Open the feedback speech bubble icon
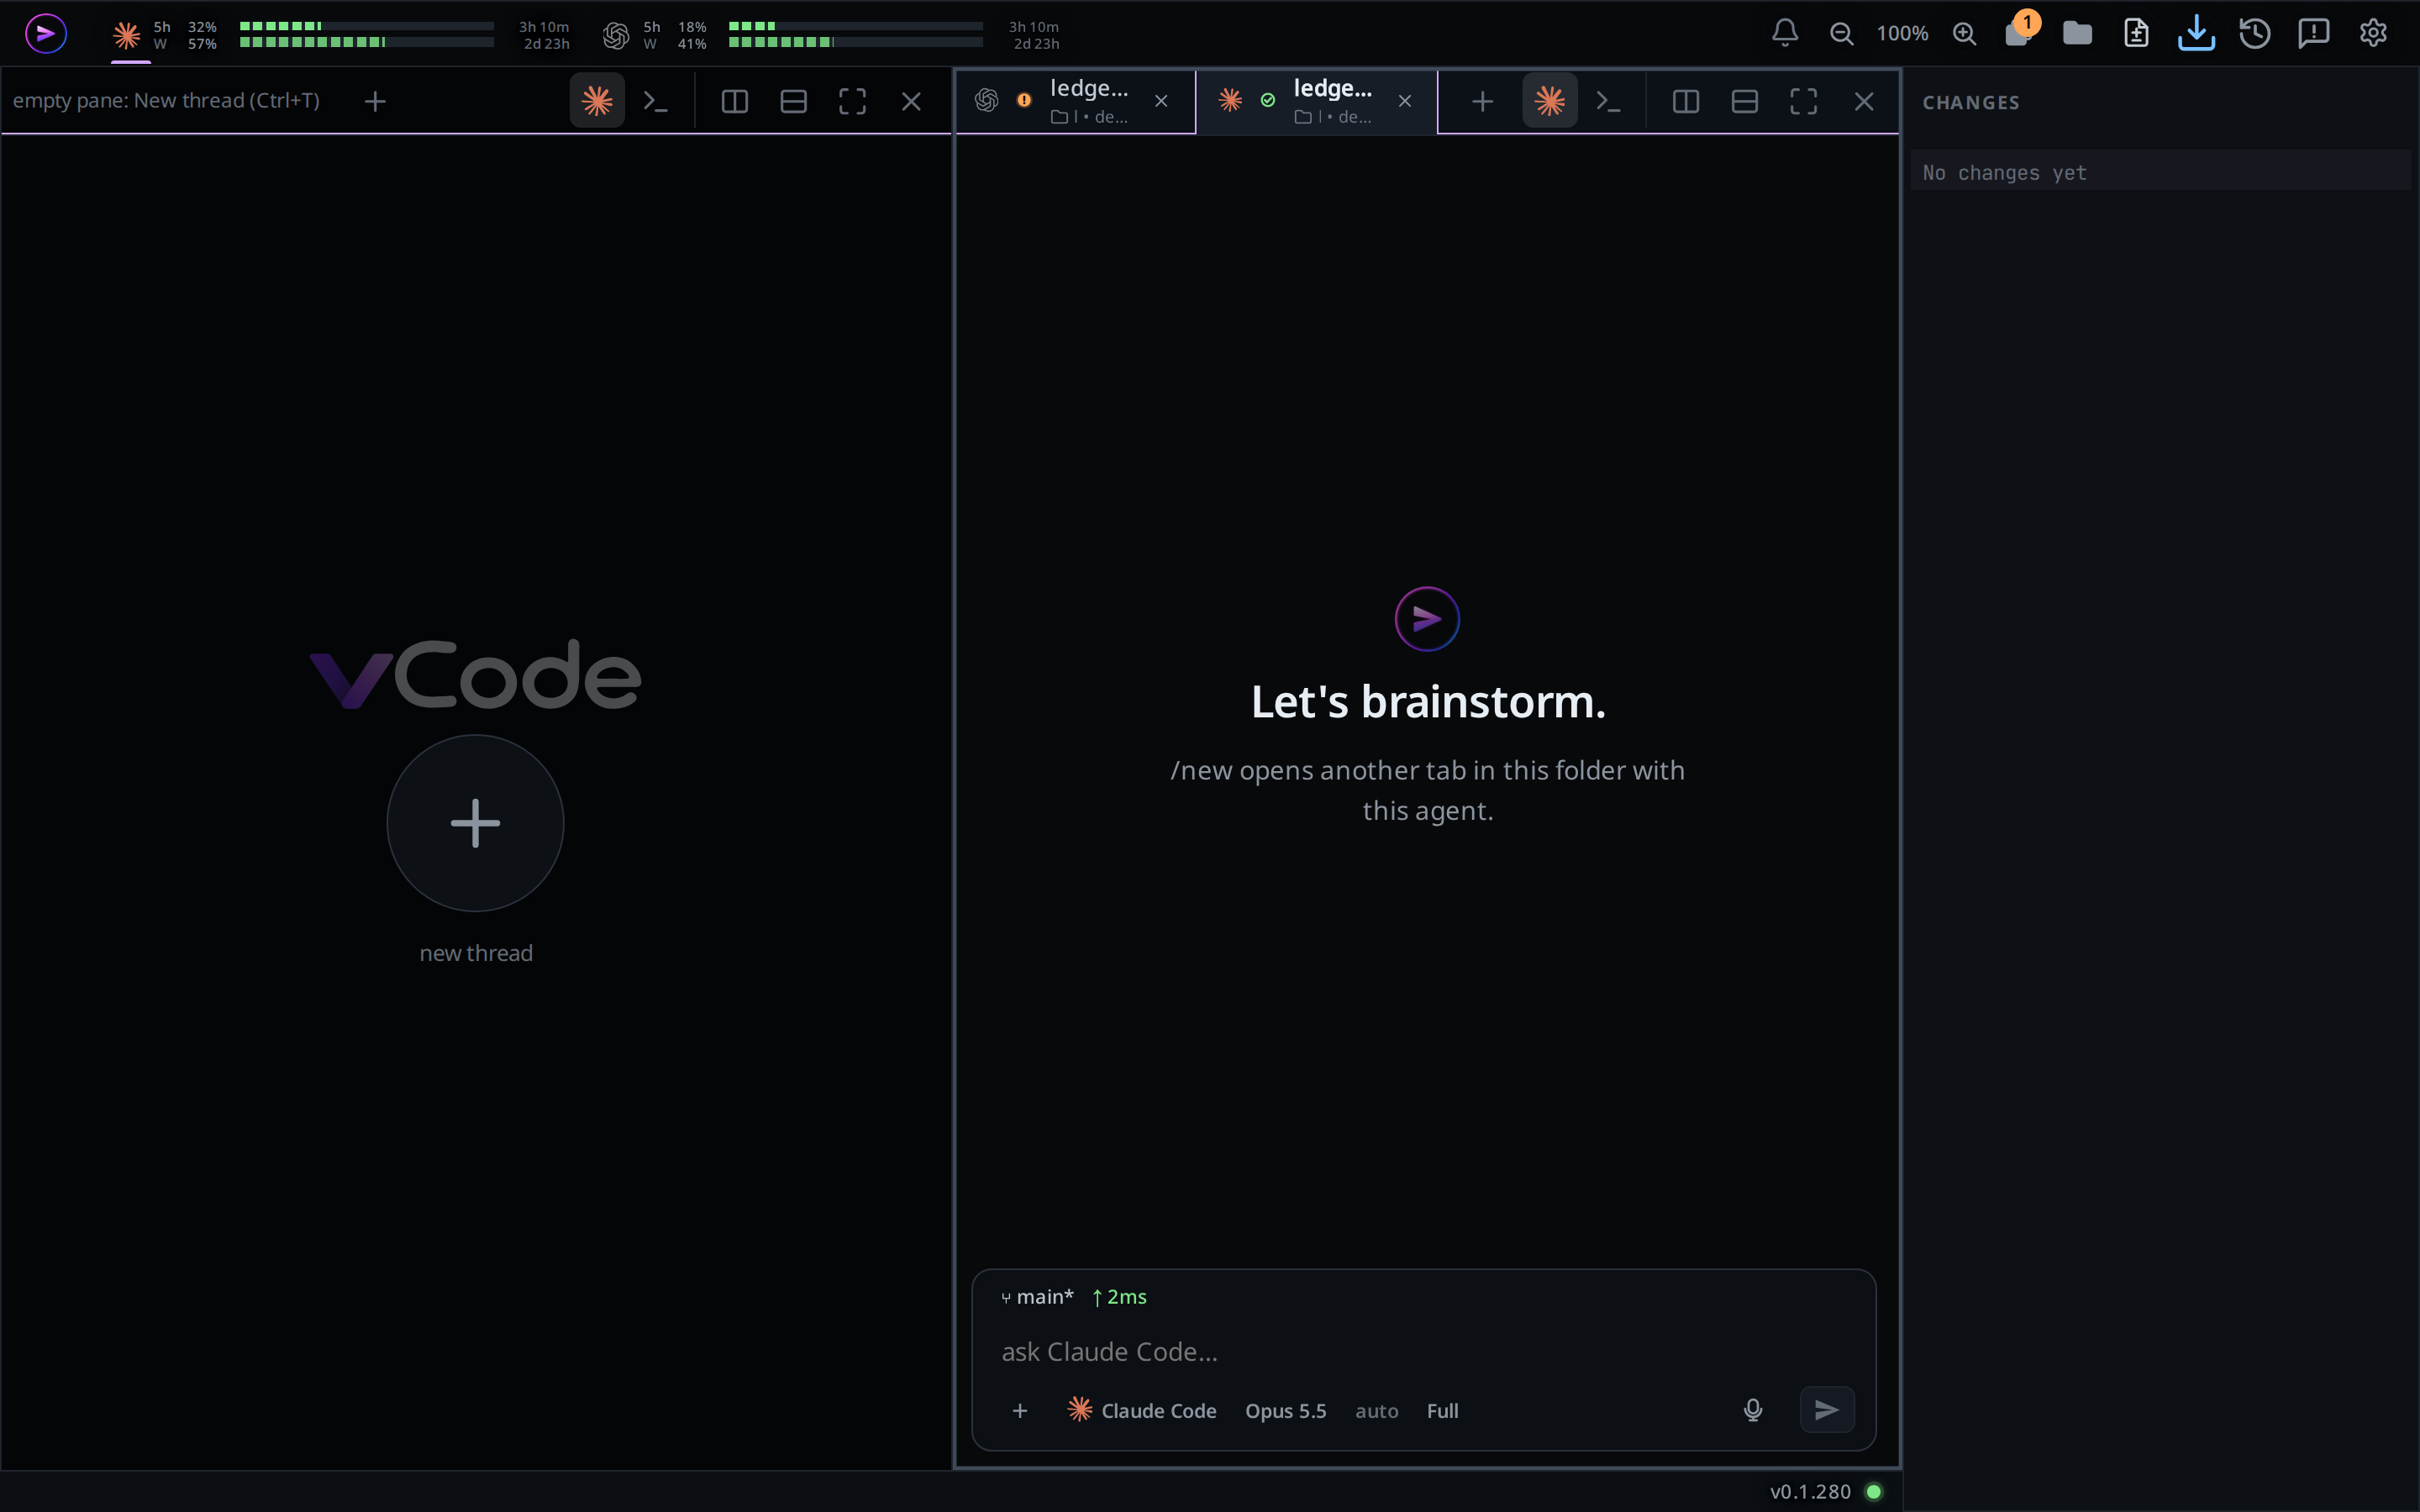 (2314, 33)
